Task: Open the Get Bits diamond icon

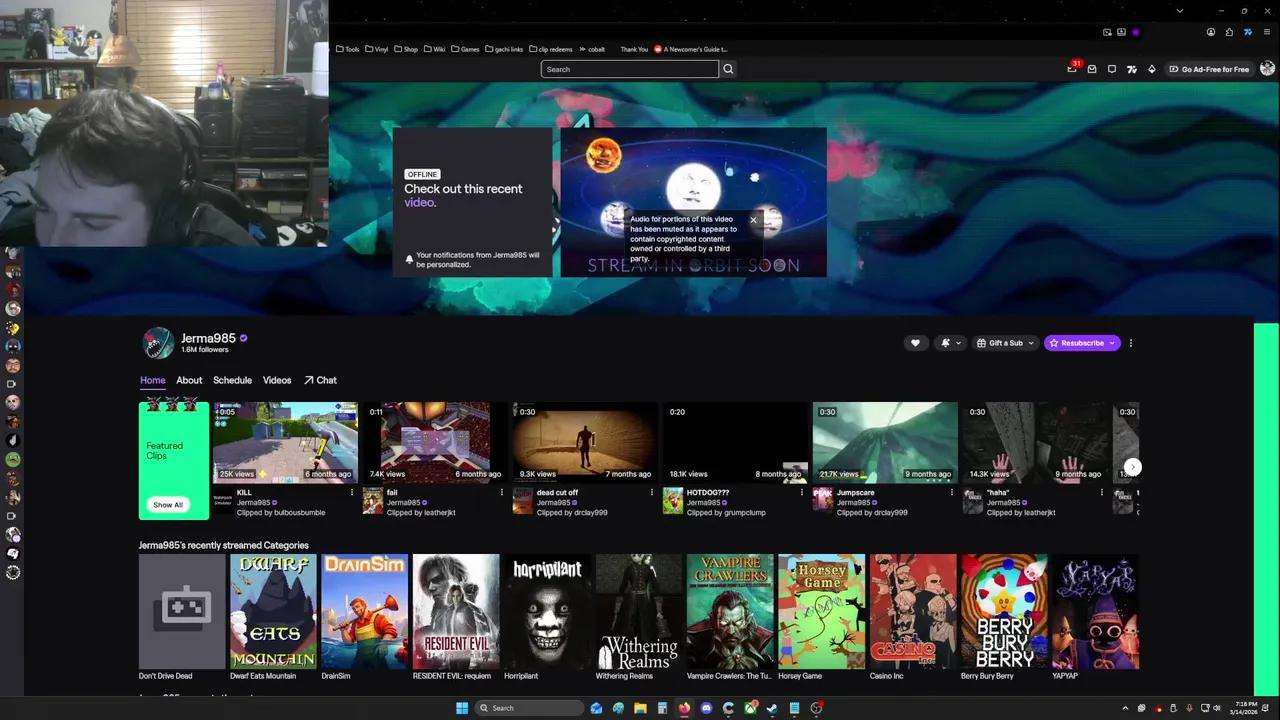Action: 1152,69
